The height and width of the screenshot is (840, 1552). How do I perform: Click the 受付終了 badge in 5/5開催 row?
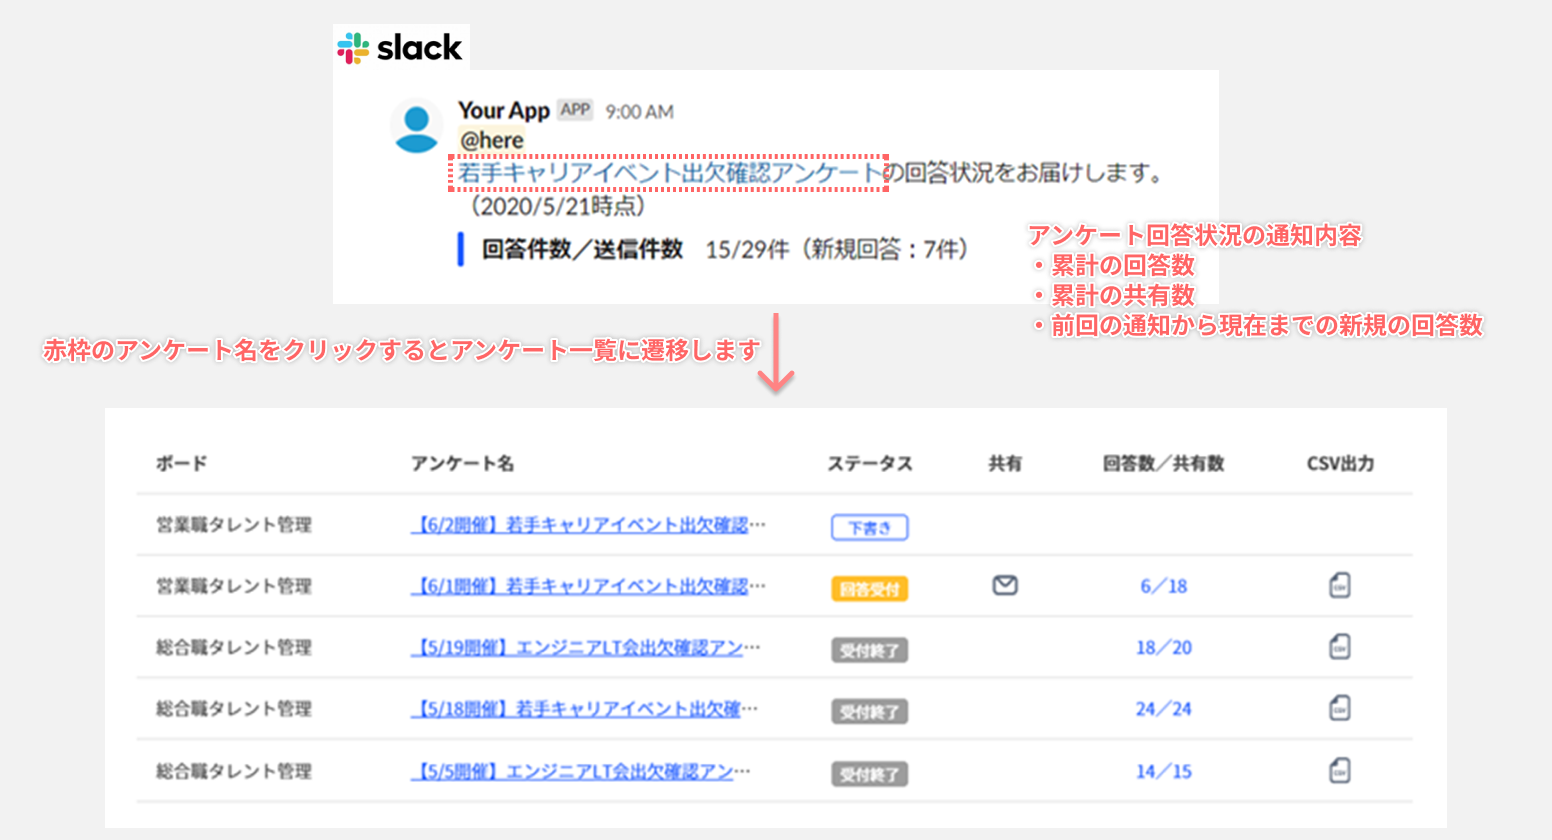point(870,774)
